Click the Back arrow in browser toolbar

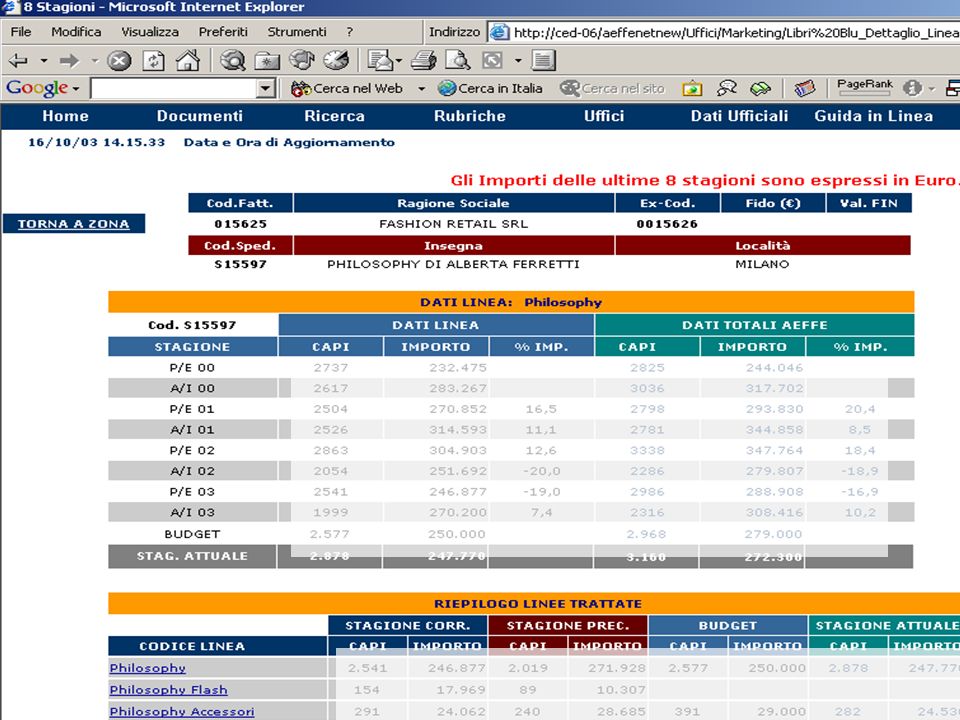point(18,61)
